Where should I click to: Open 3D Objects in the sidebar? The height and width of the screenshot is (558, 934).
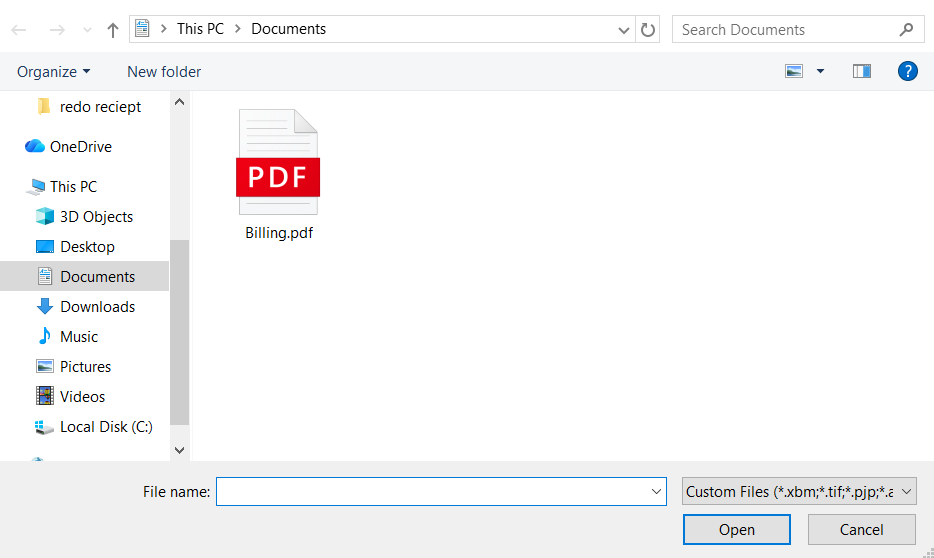pos(96,217)
